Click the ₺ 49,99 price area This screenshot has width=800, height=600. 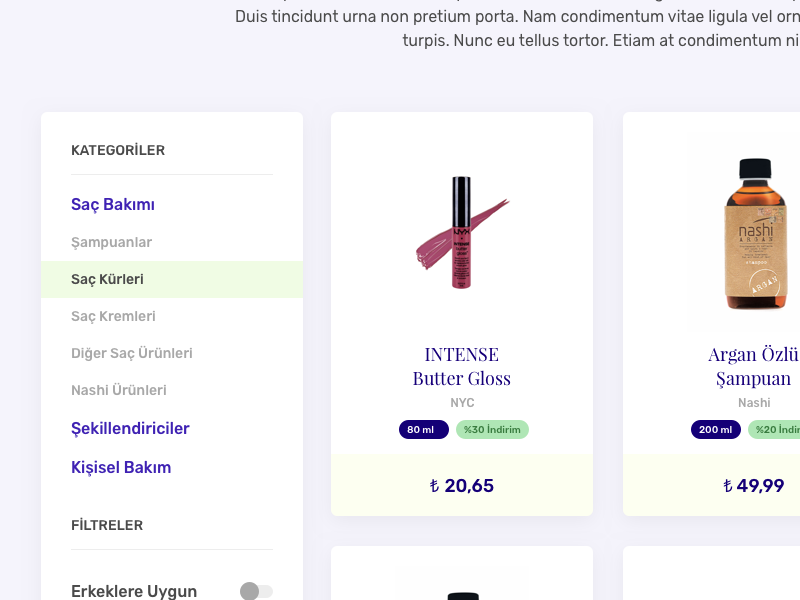point(754,486)
